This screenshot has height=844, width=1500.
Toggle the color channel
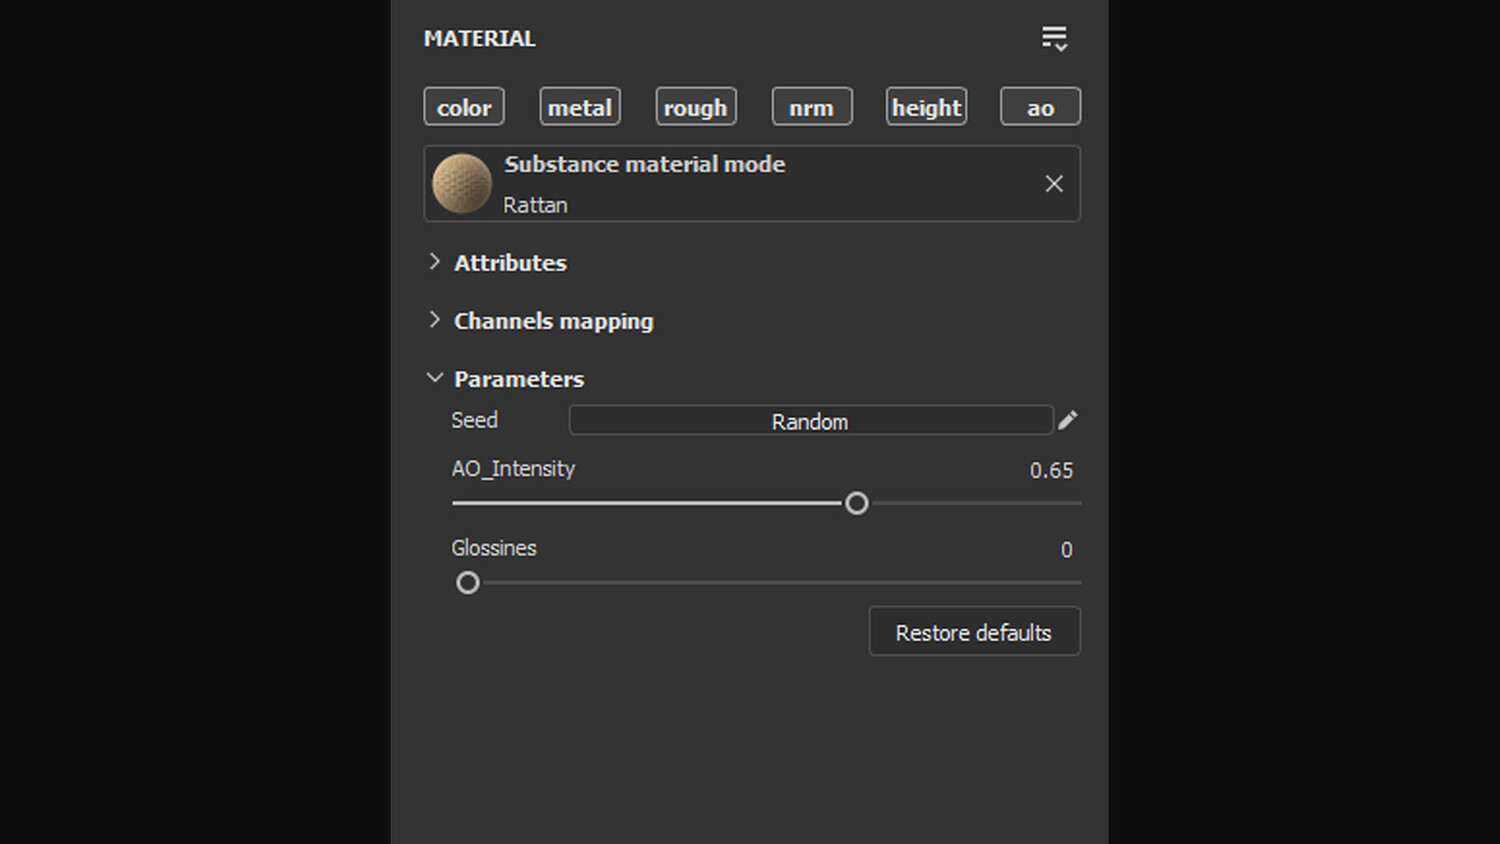click(x=464, y=107)
